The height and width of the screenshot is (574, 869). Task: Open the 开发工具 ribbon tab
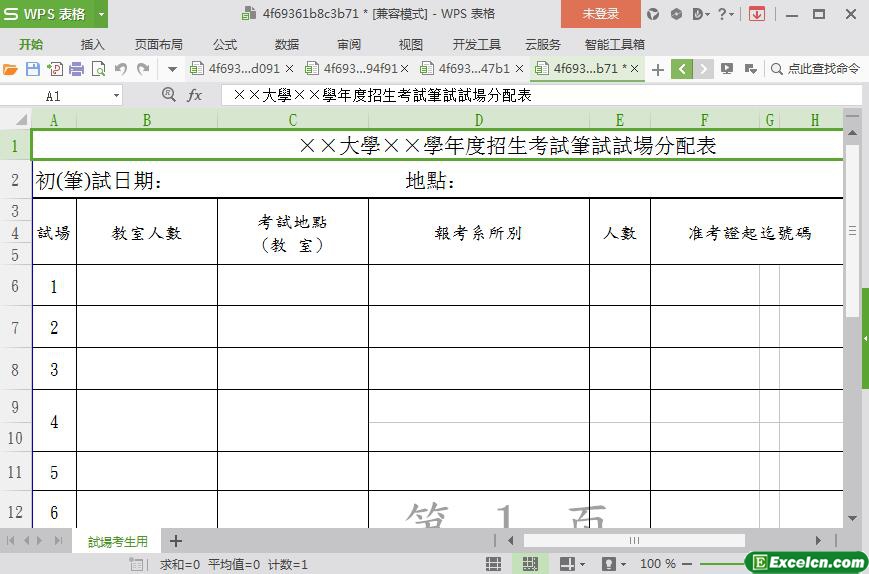(477, 44)
